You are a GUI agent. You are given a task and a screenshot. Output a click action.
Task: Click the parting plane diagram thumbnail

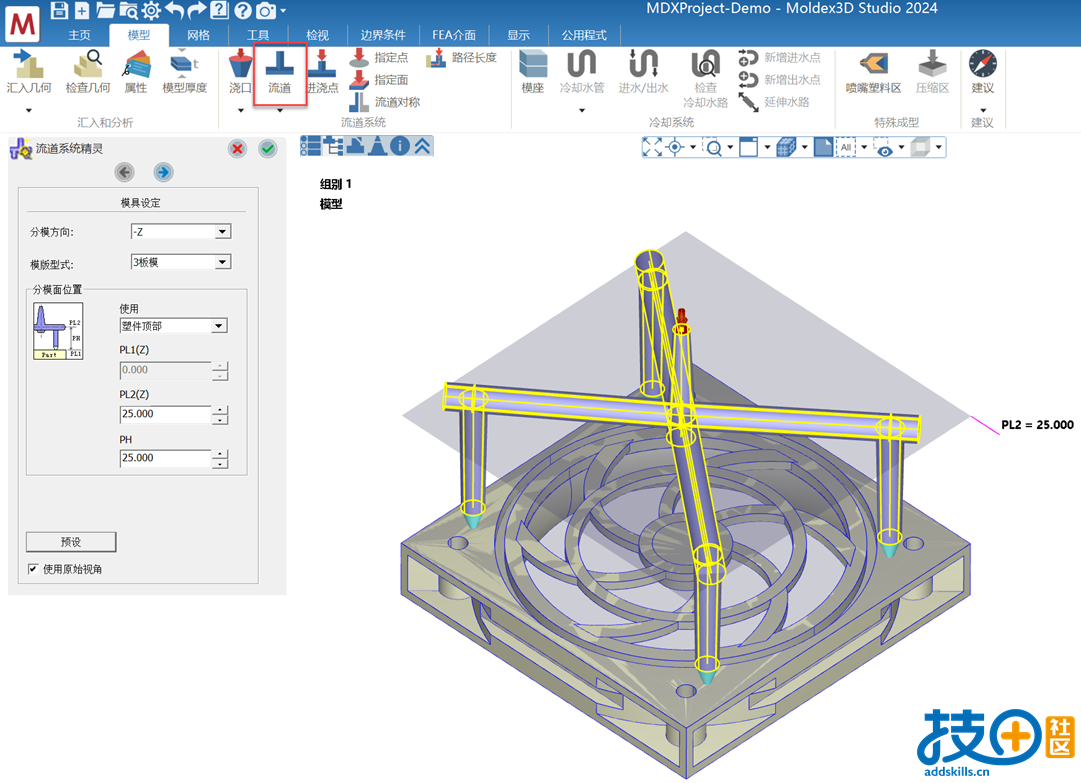coord(59,331)
